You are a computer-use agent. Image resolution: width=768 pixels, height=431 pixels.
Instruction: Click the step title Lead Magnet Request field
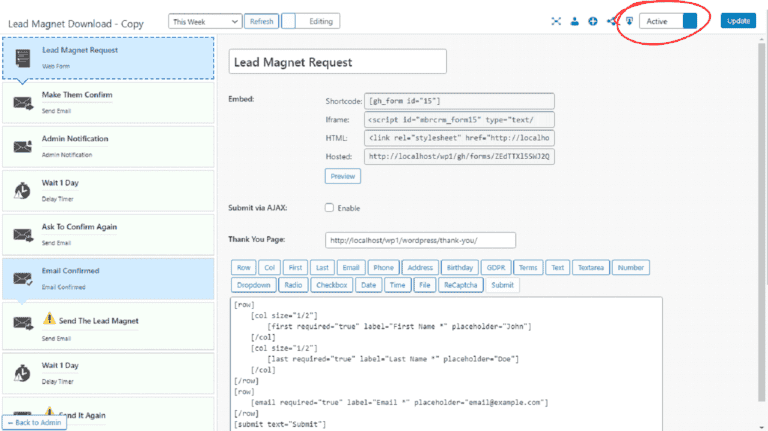[x=337, y=62]
